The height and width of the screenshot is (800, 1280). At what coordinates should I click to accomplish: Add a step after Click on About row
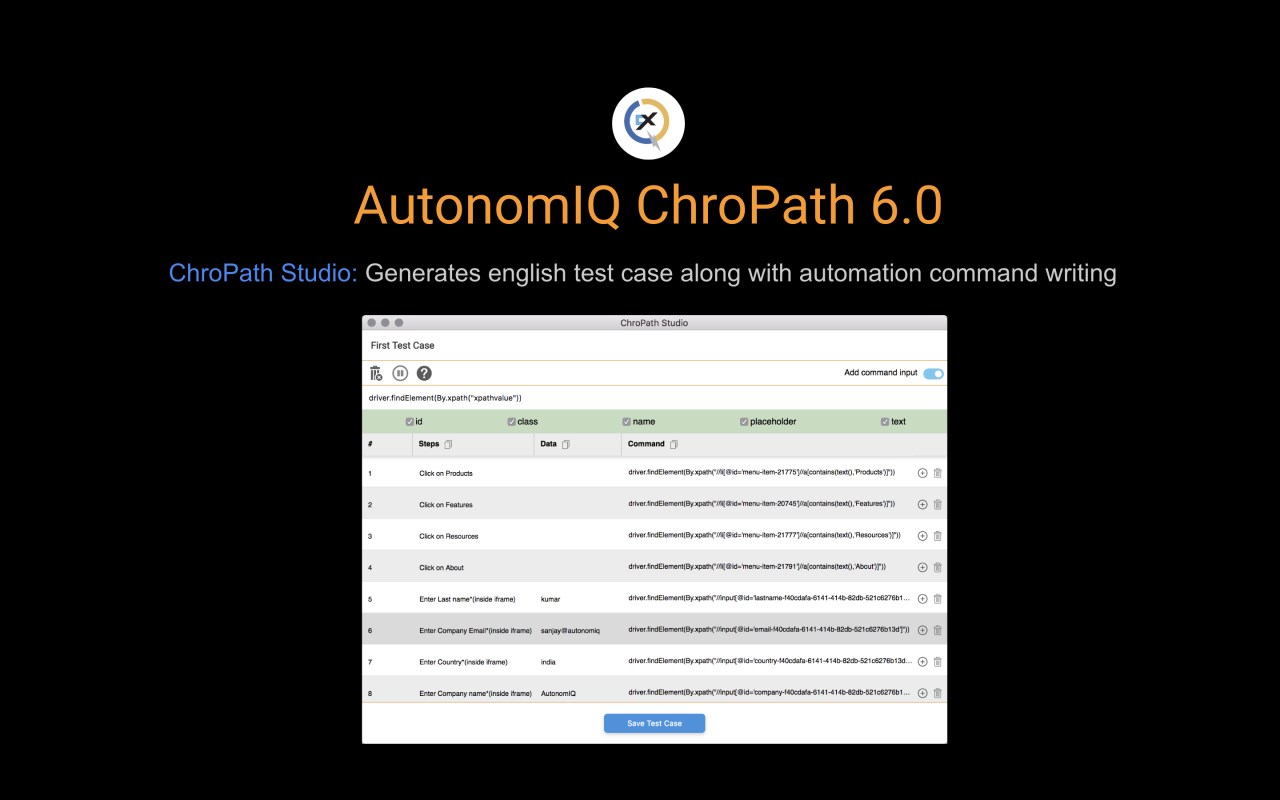(x=922, y=567)
